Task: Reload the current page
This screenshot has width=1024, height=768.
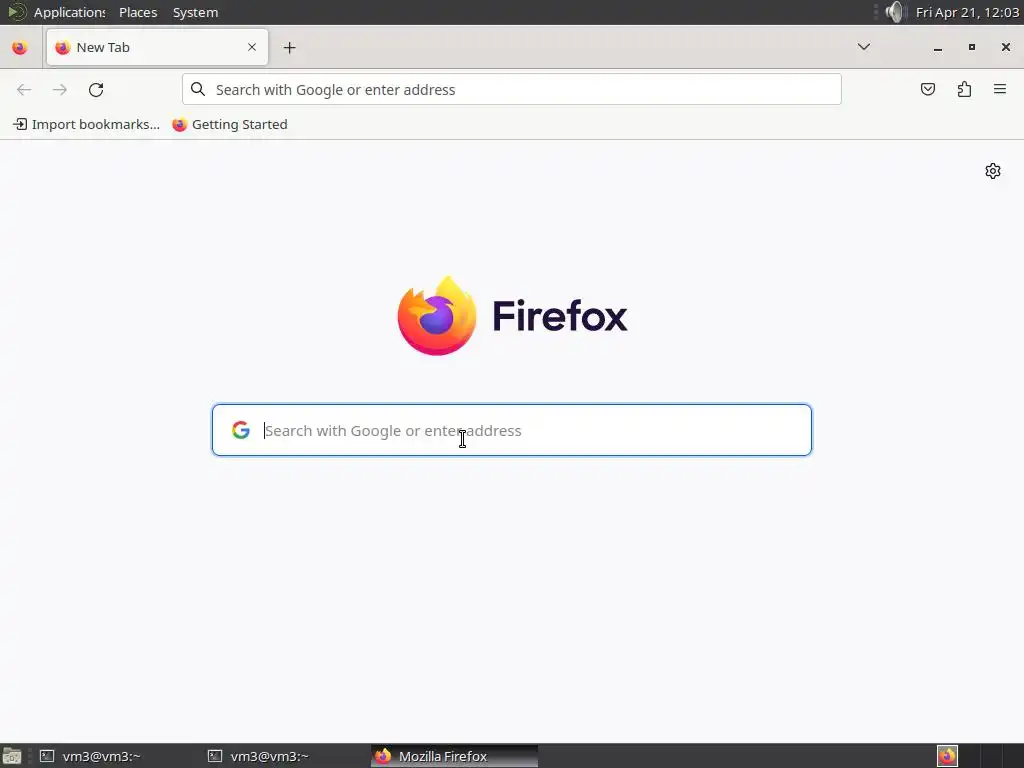Action: [96, 89]
